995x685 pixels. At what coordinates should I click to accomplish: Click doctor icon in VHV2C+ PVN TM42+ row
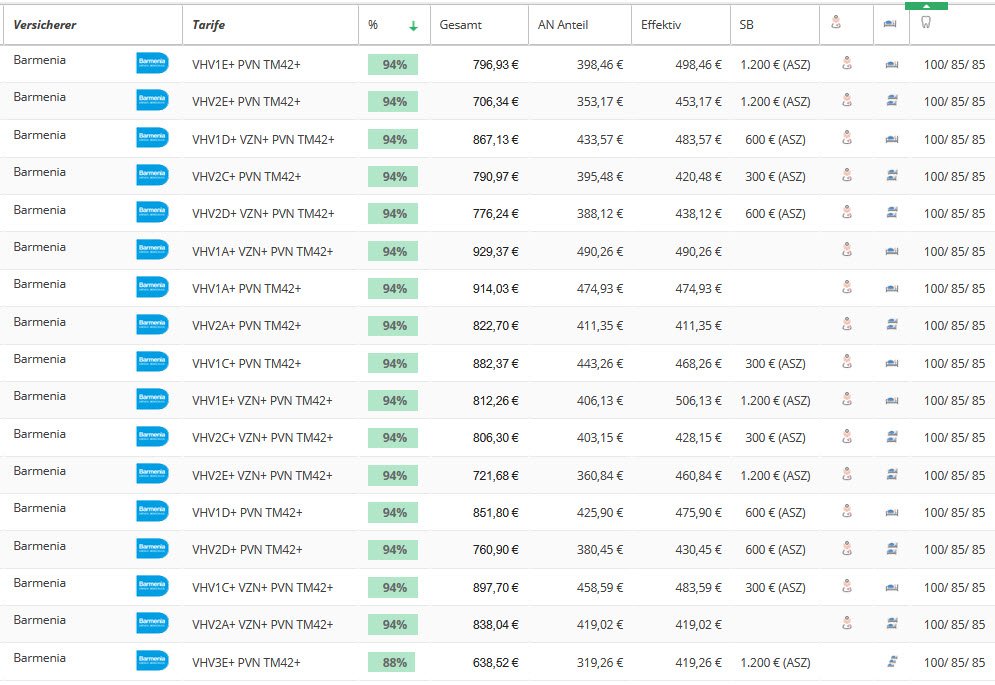coord(847,176)
